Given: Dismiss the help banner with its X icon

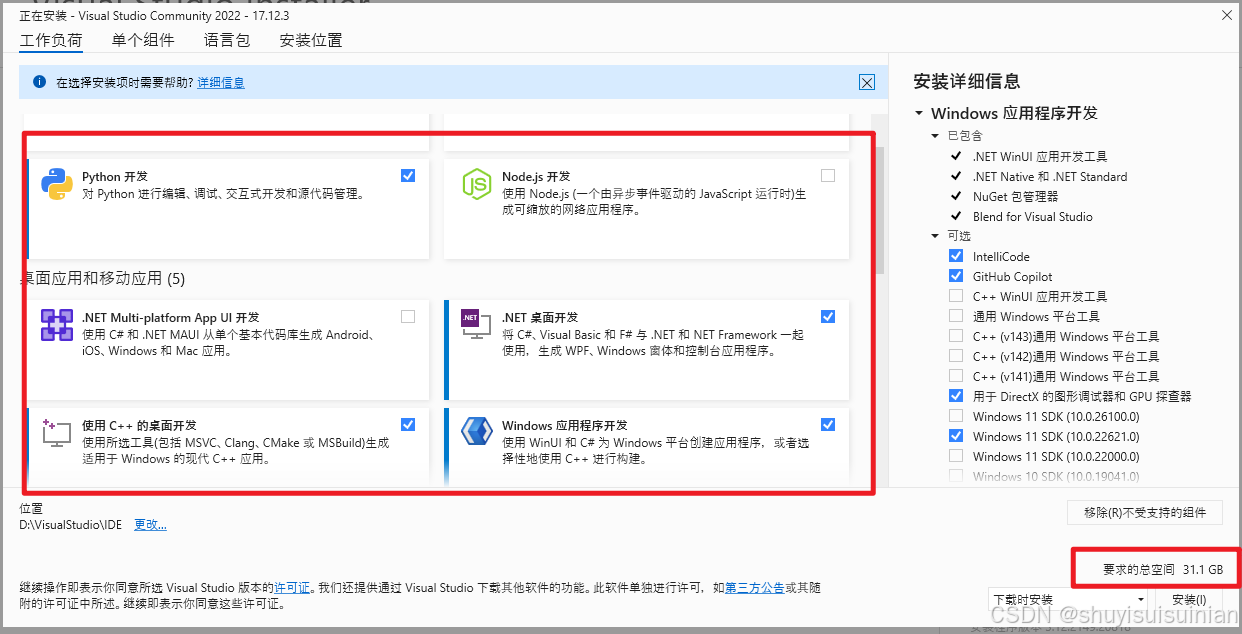Looking at the screenshot, I should (867, 83).
